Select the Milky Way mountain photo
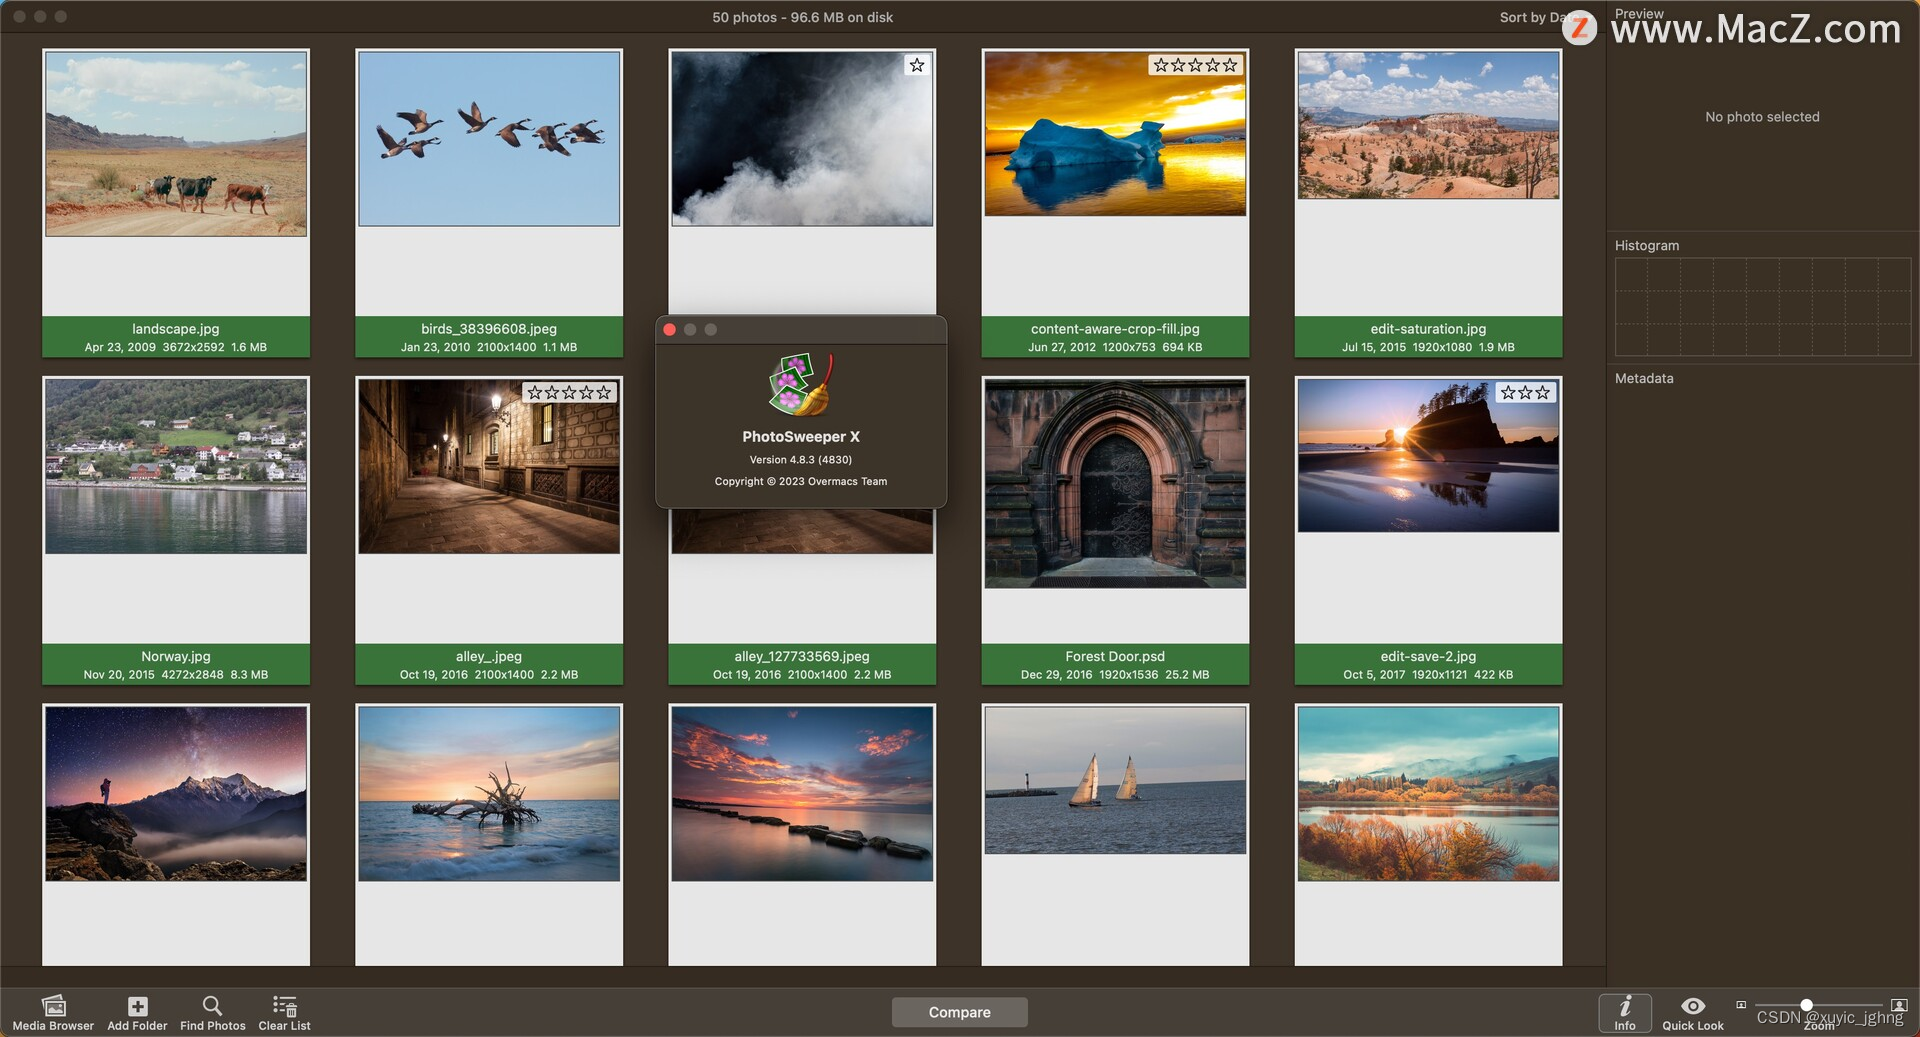1920x1037 pixels. coord(176,794)
